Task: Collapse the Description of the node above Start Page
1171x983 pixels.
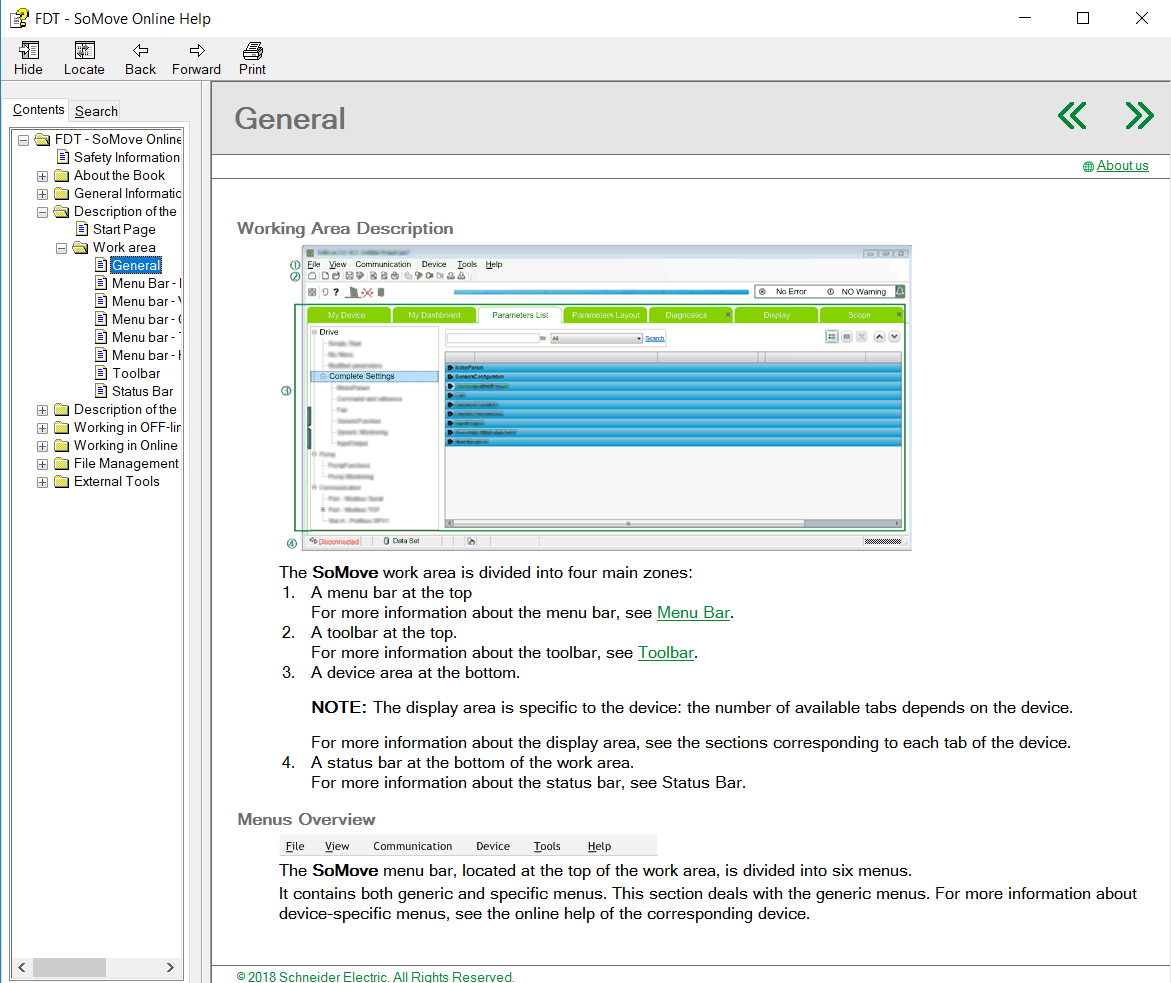Action: (43, 212)
